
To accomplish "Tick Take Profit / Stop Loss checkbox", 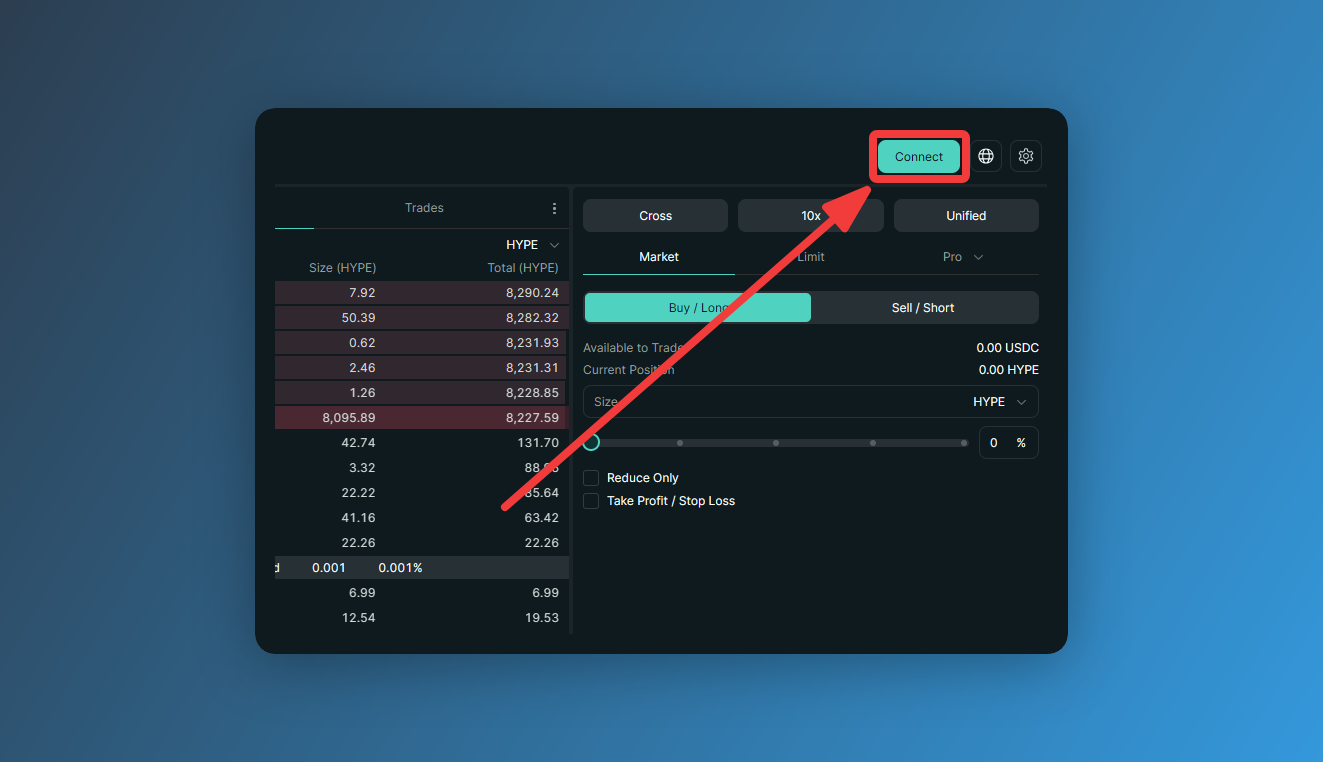I will coord(591,501).
